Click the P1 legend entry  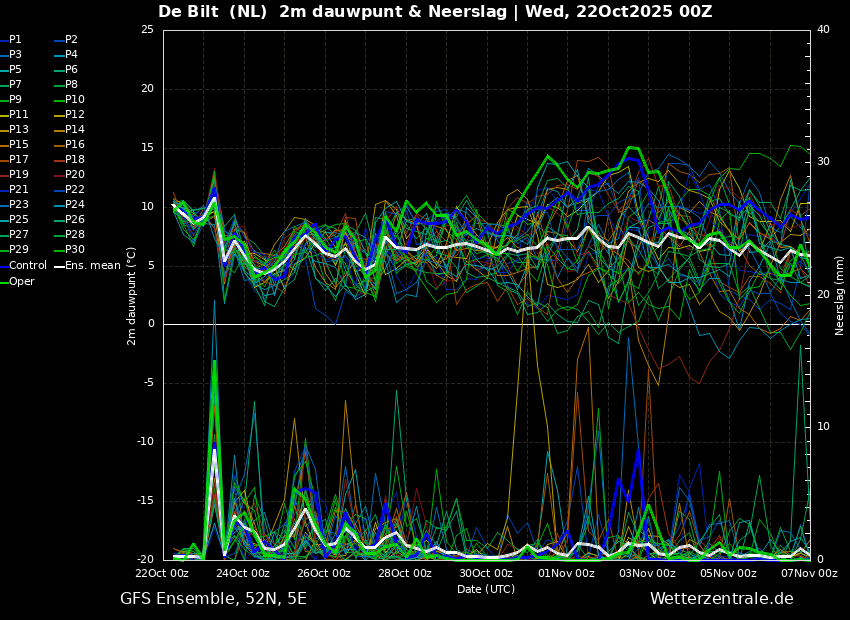15,40
